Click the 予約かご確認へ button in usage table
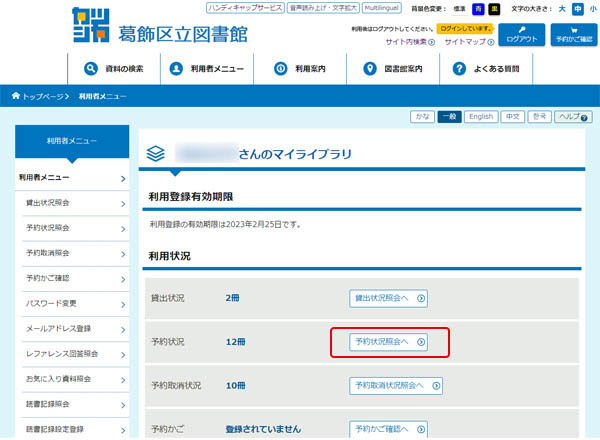Image resolution: width=600 pixels, height=440 pixels. (x=388, y=429)
